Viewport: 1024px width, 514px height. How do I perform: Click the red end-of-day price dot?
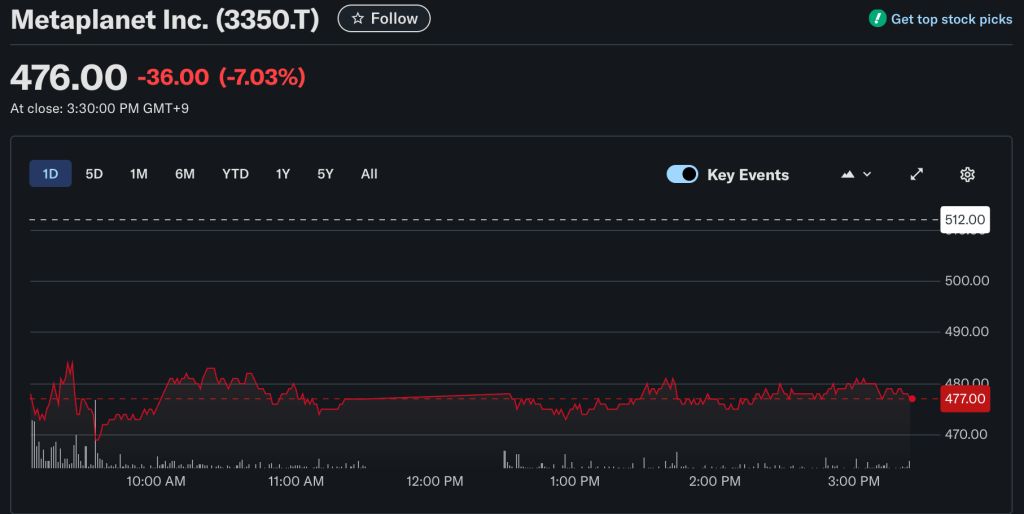click(x=912, y=398)
